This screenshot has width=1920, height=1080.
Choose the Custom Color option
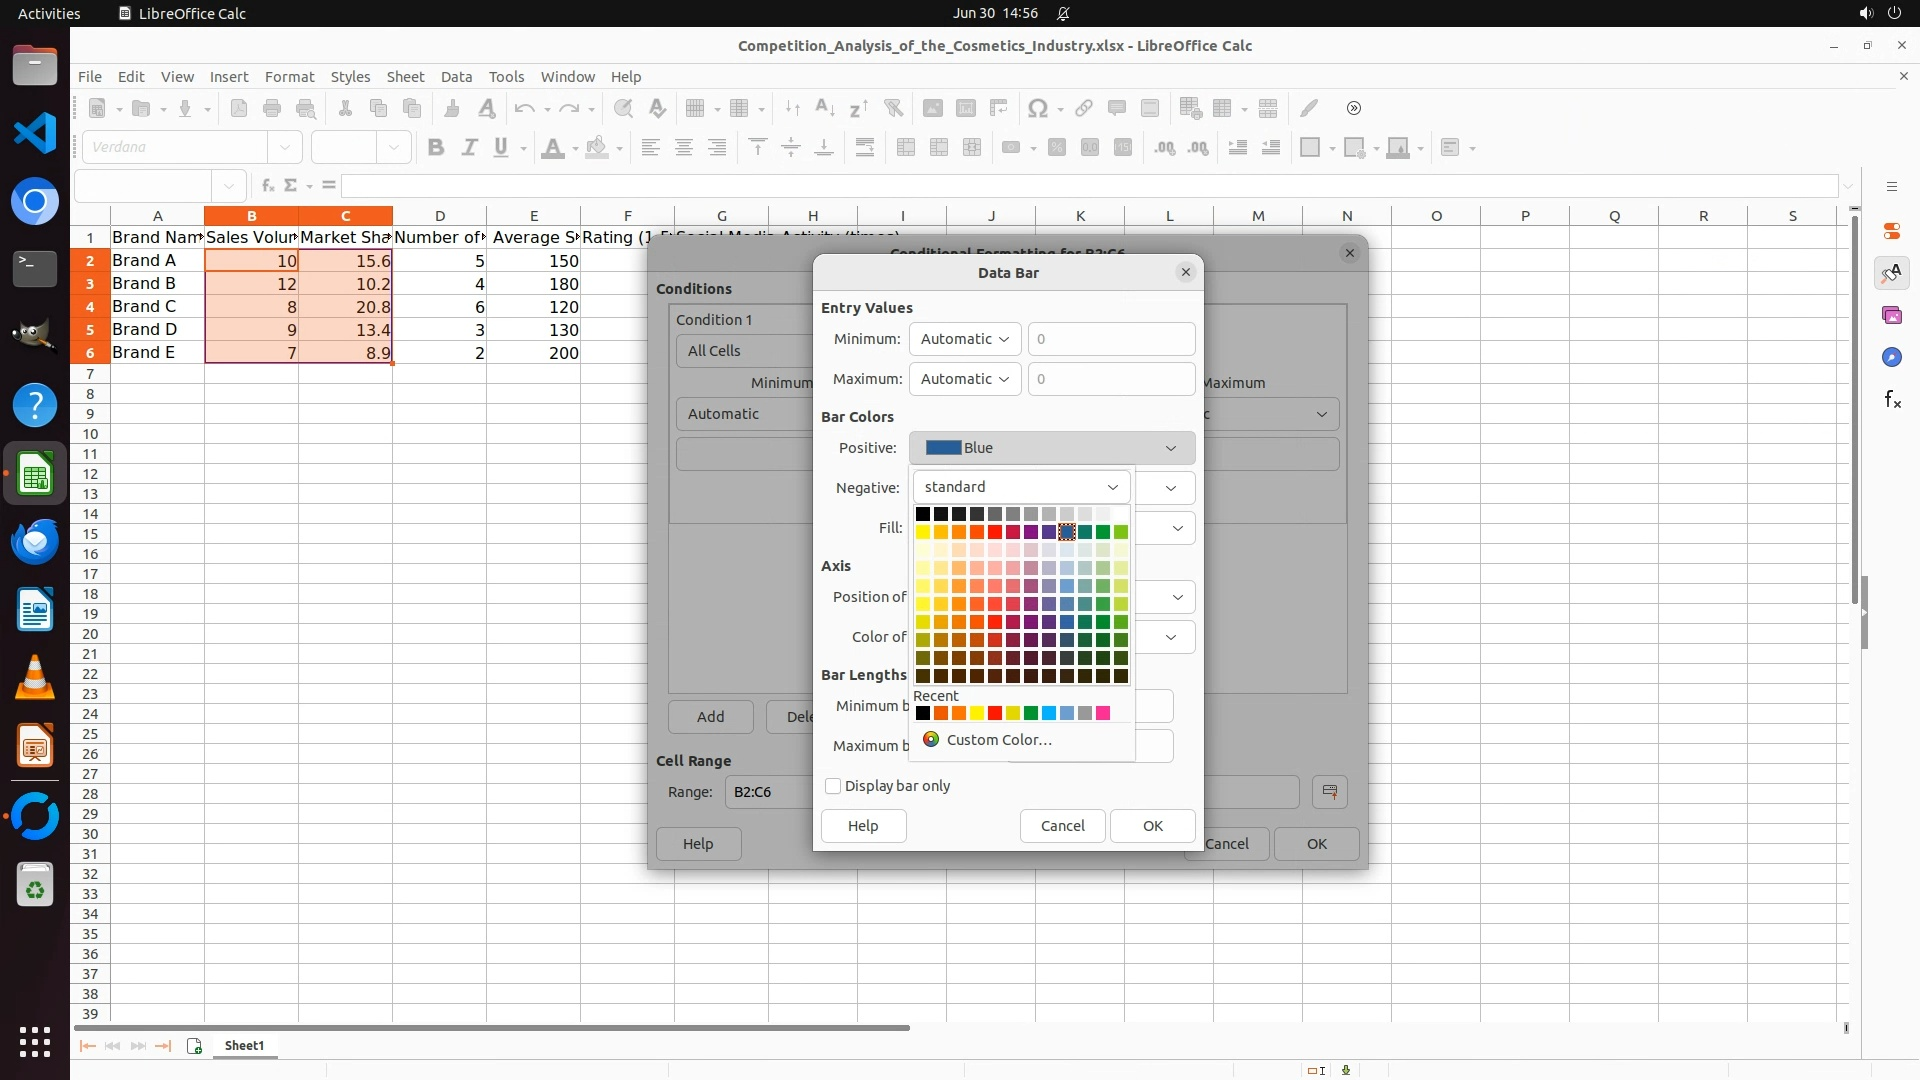click(x=998, y=740)
